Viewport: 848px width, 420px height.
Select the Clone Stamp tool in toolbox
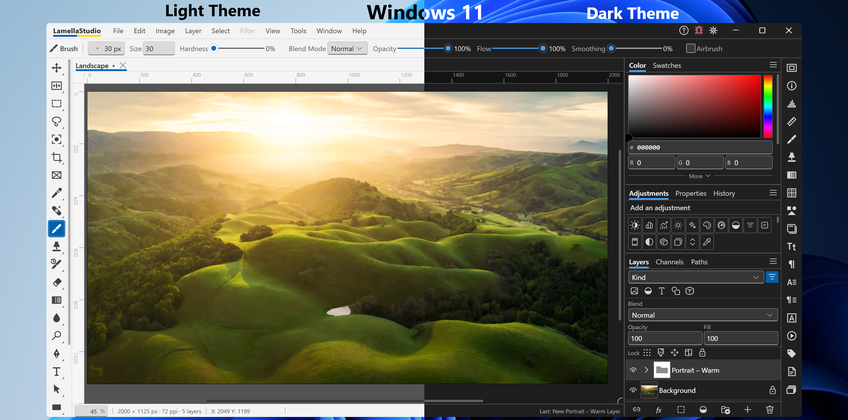coord(56,246)
